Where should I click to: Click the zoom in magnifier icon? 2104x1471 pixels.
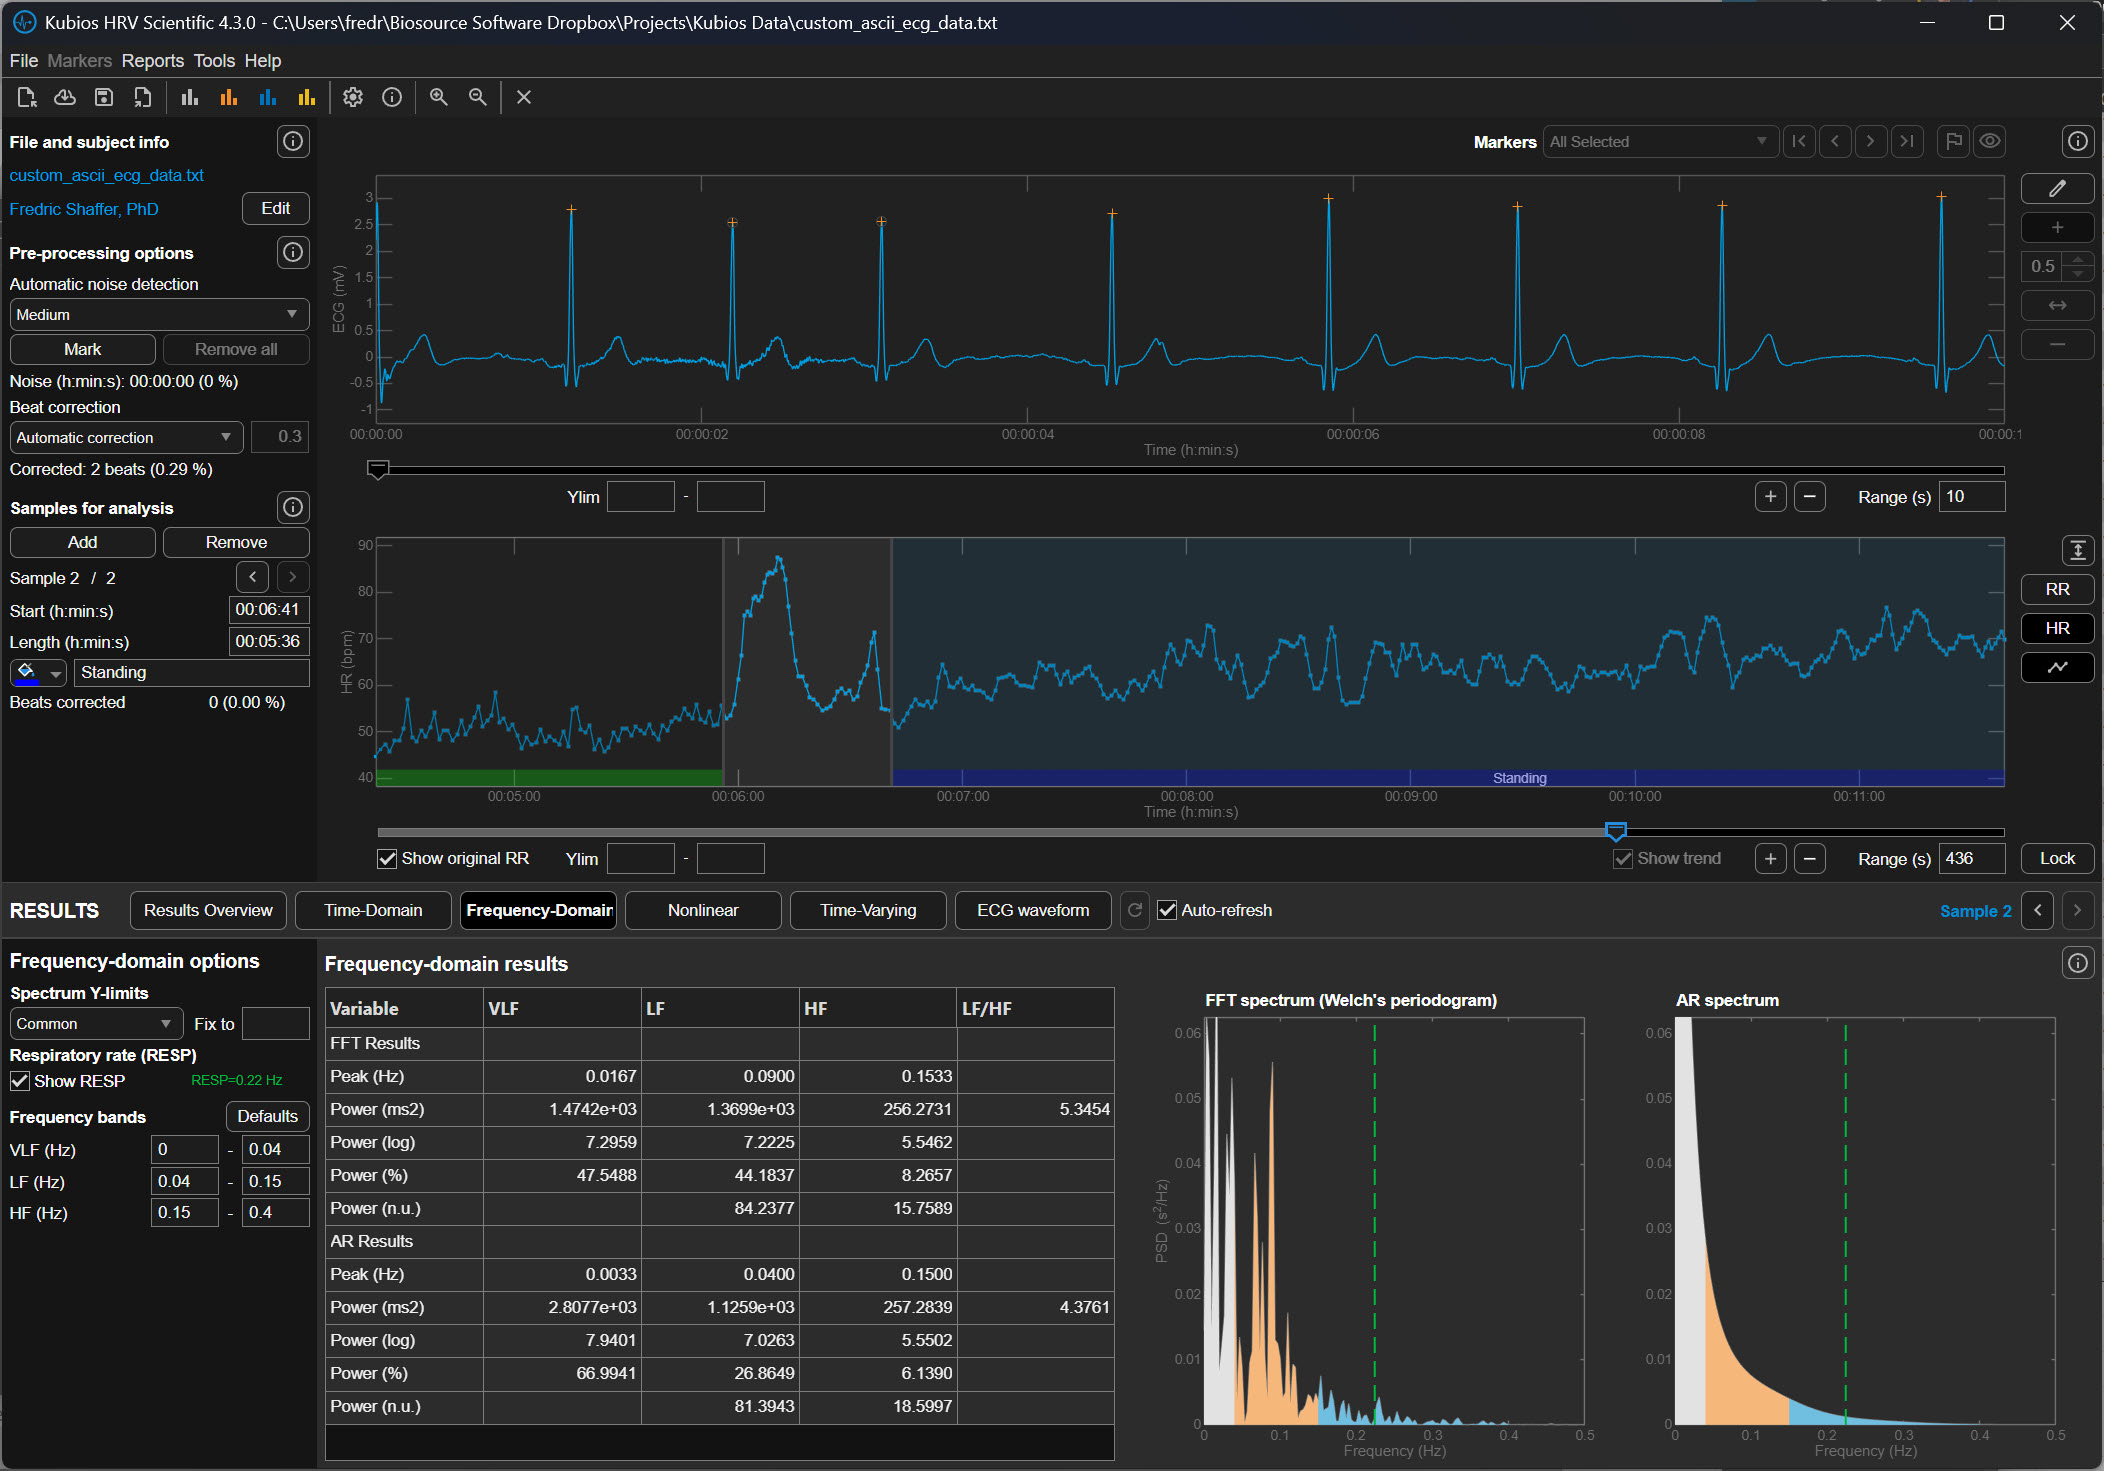click(438, 97)
